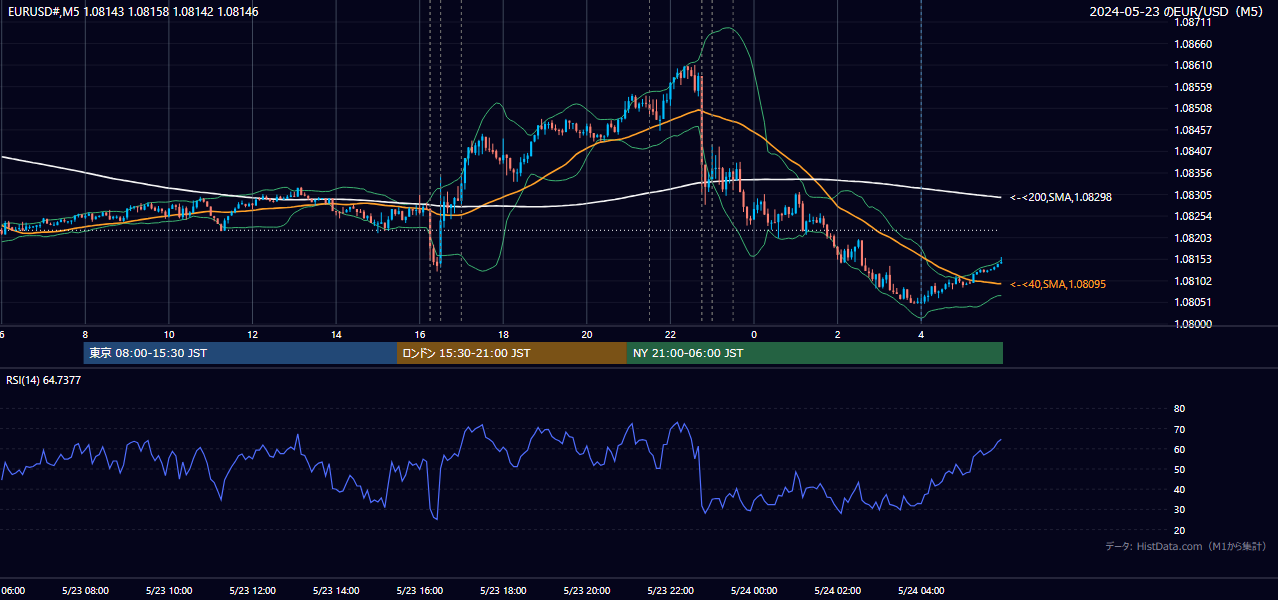Viewport: 1278px width, 600px height.
Task: Click the date label 5/23 20:00
Action: tap(586, 590)
